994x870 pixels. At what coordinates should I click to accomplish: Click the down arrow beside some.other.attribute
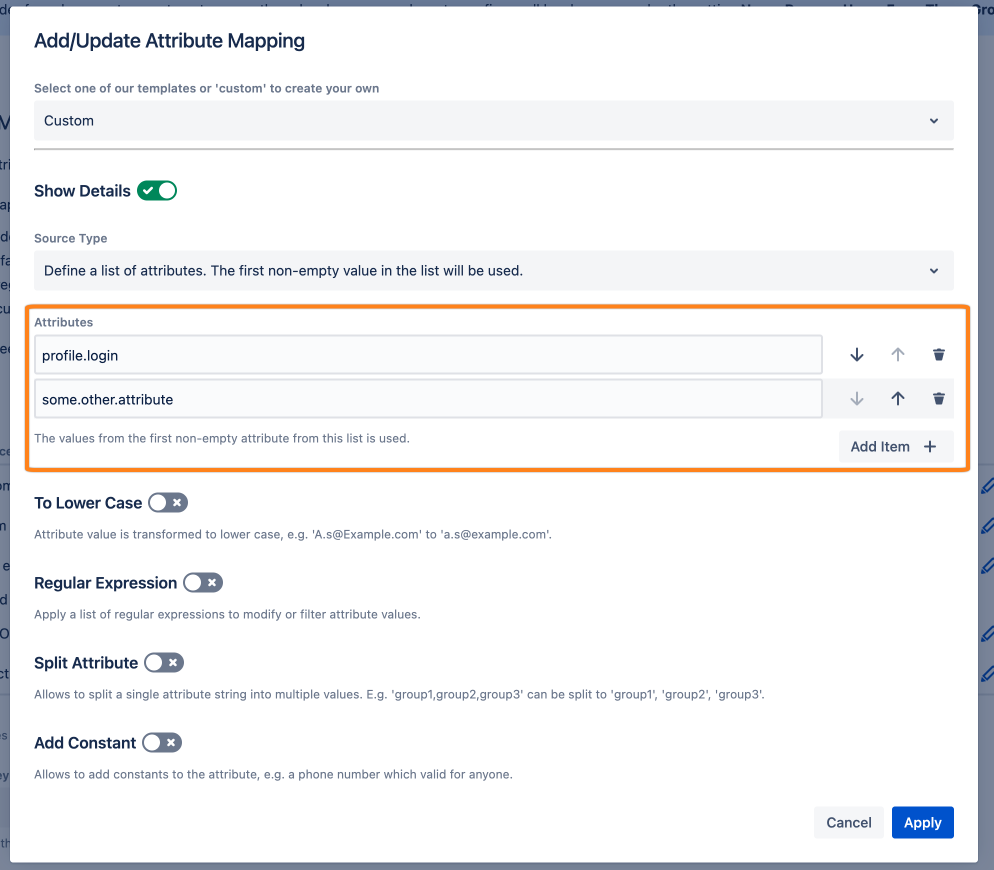click(857, 399)
